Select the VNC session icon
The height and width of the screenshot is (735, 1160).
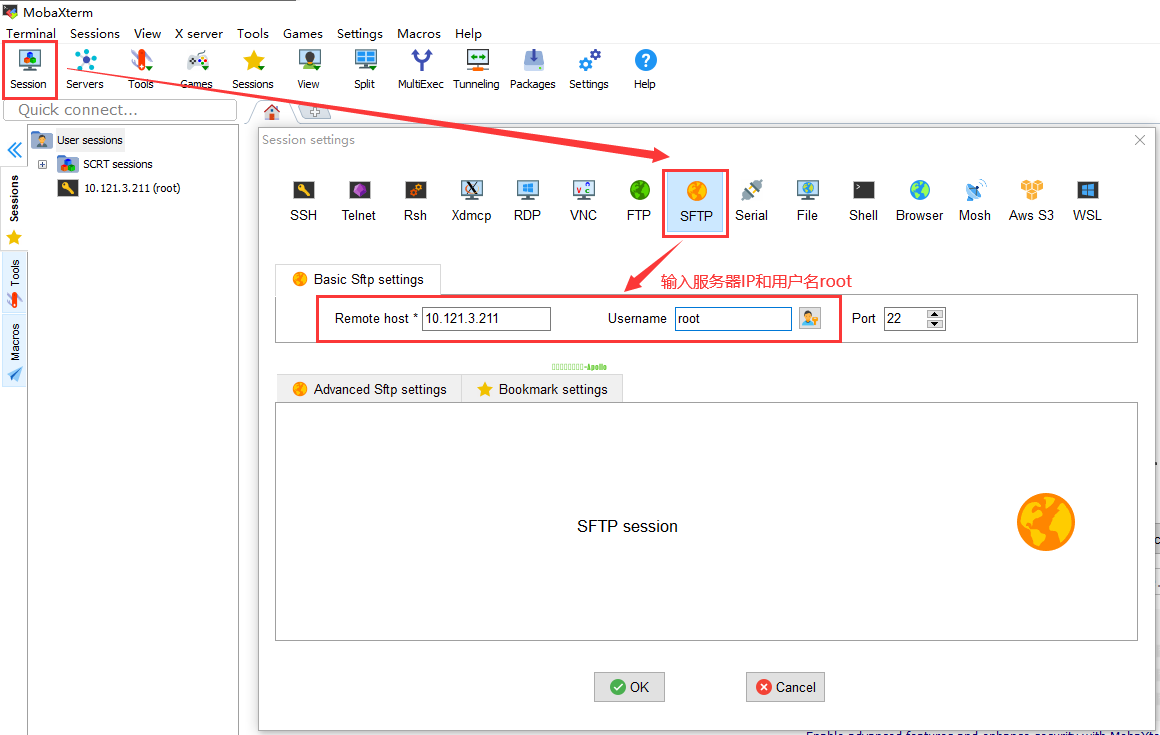[583, 200]
